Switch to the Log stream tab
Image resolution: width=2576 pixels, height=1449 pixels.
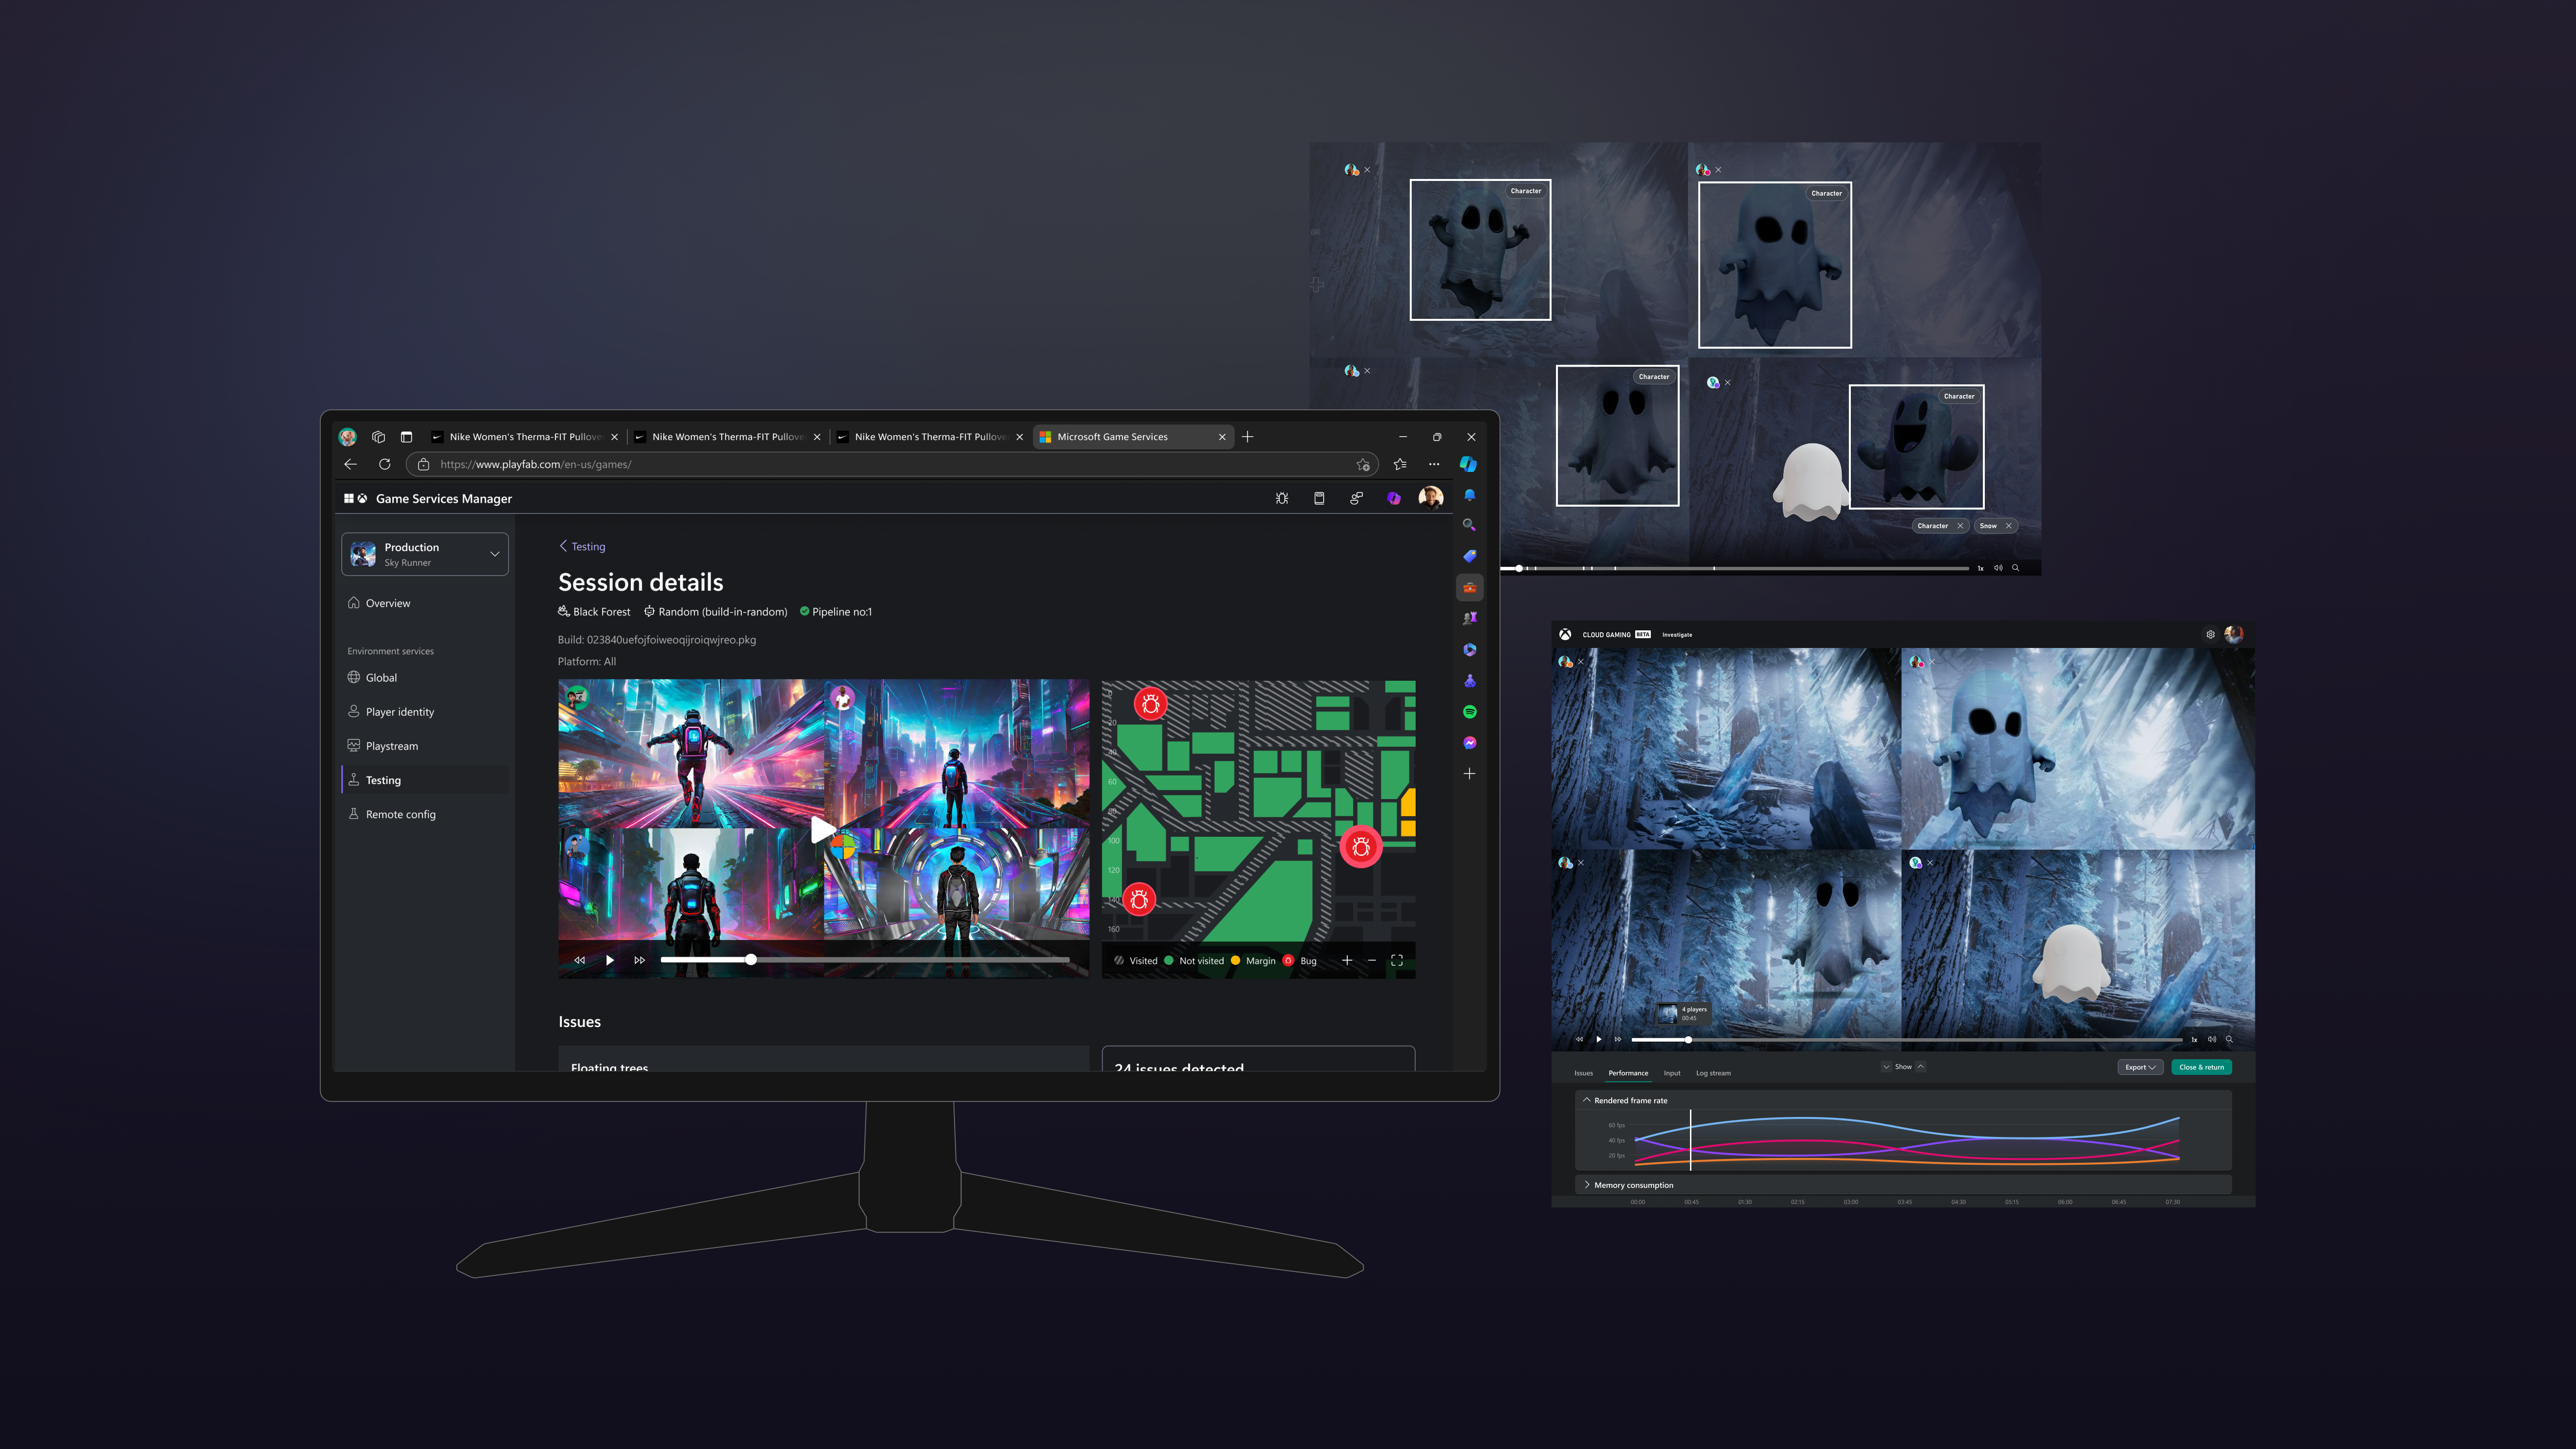point(1713,1073)
